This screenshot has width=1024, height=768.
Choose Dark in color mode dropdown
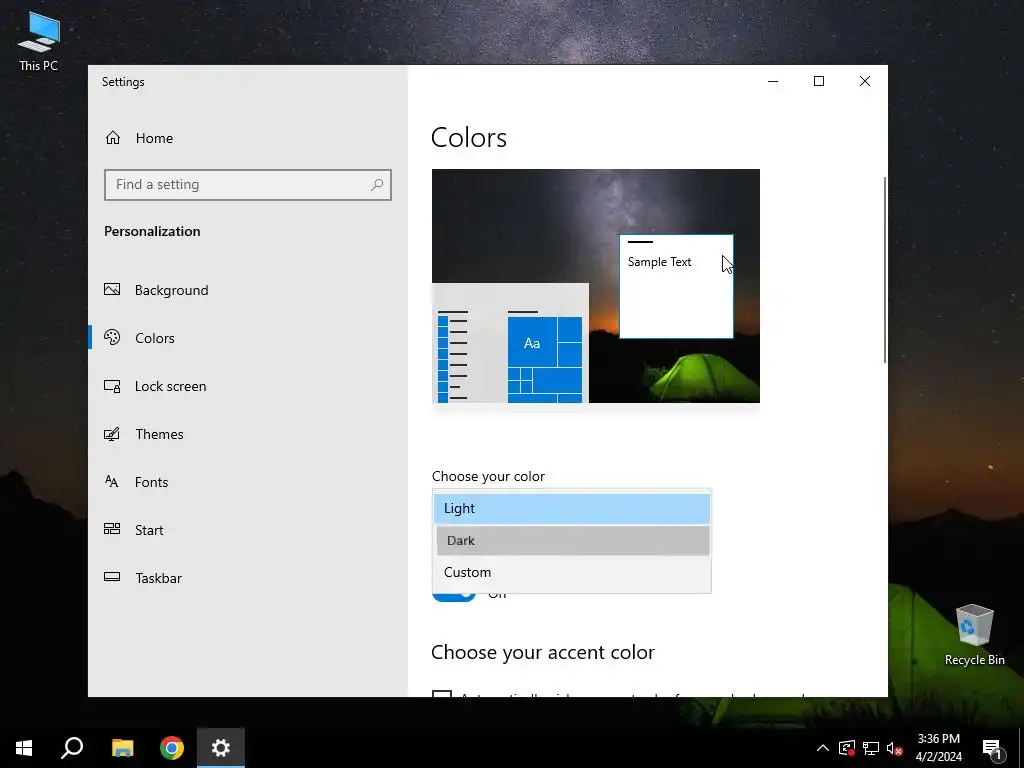573,541
